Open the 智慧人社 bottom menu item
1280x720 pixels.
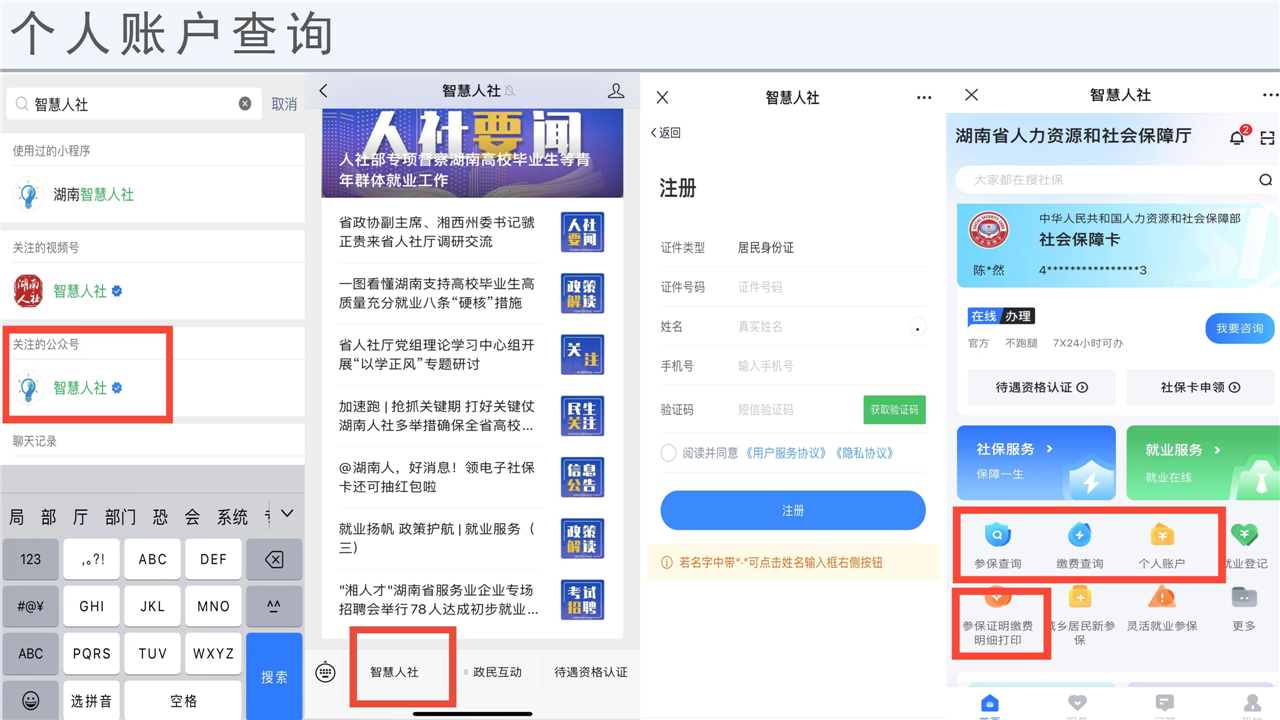(394, 672)
